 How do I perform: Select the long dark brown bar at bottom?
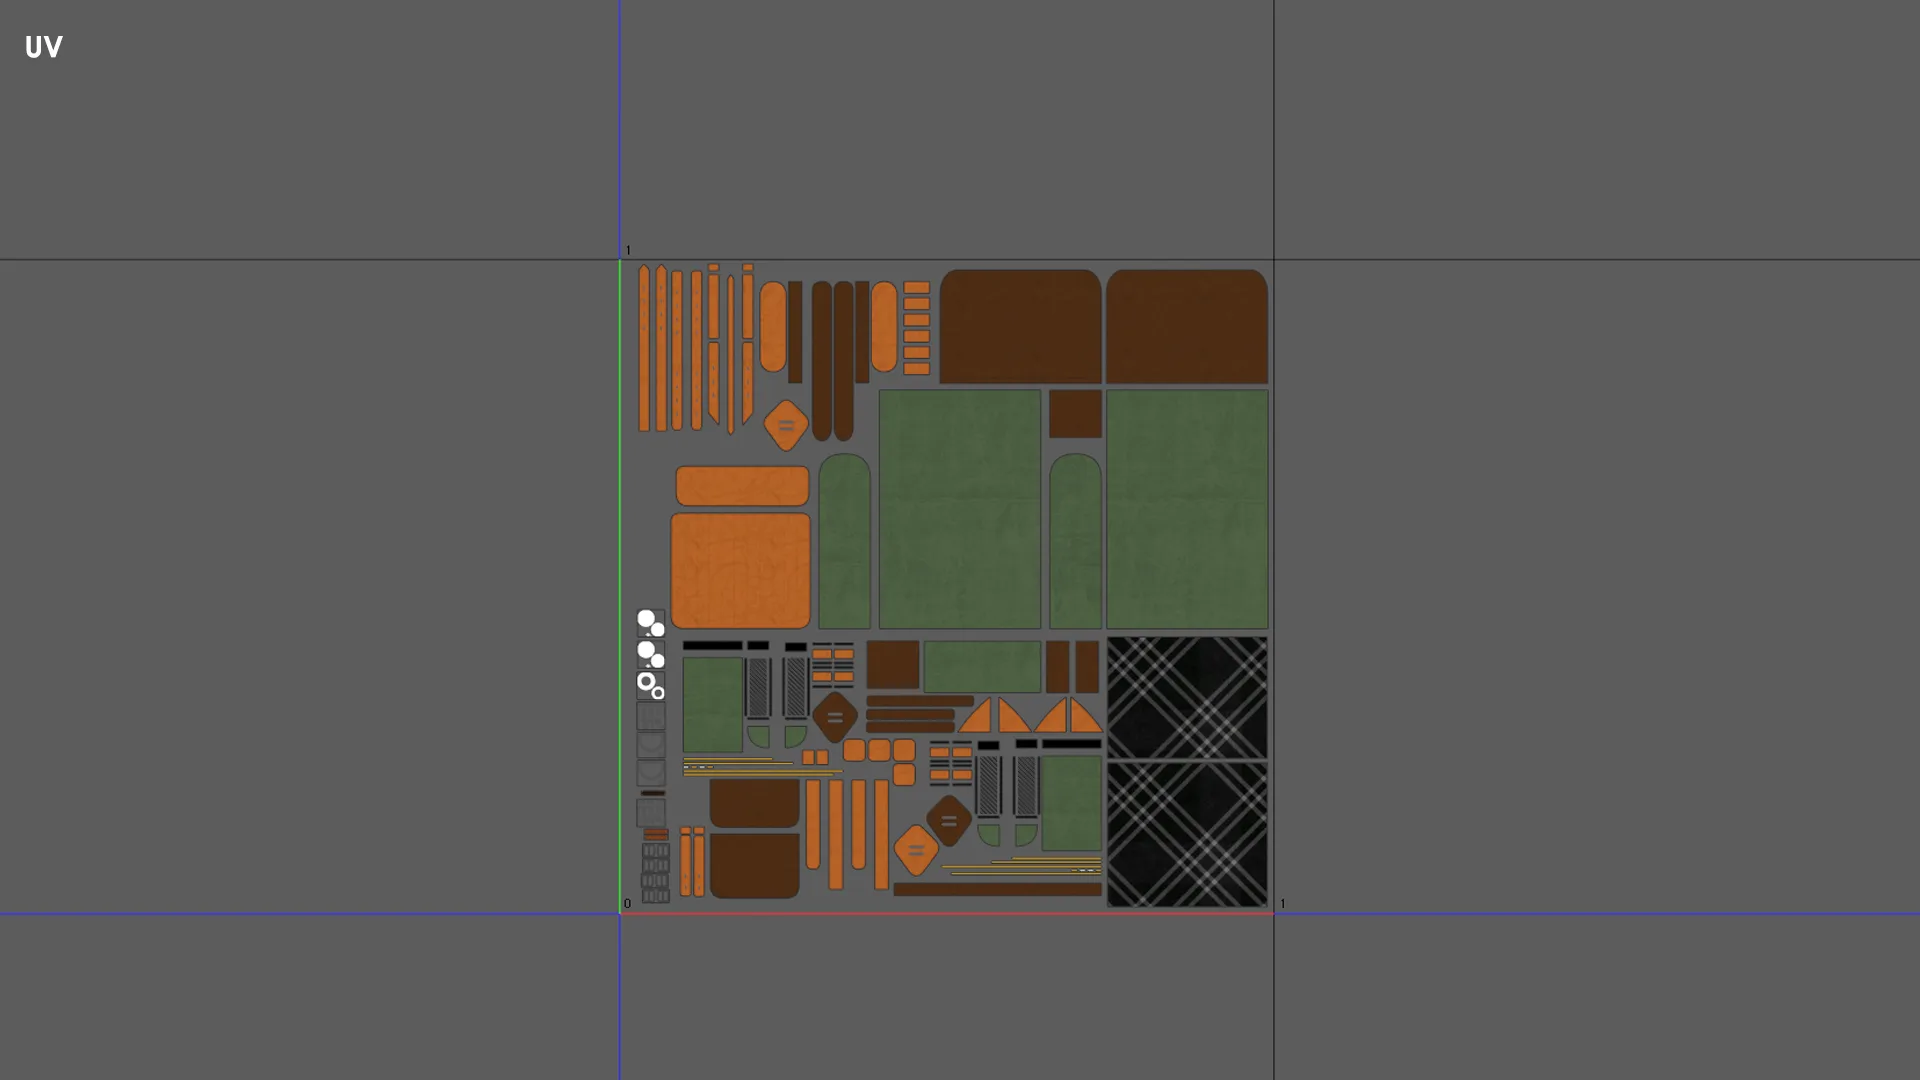[997, 889]
